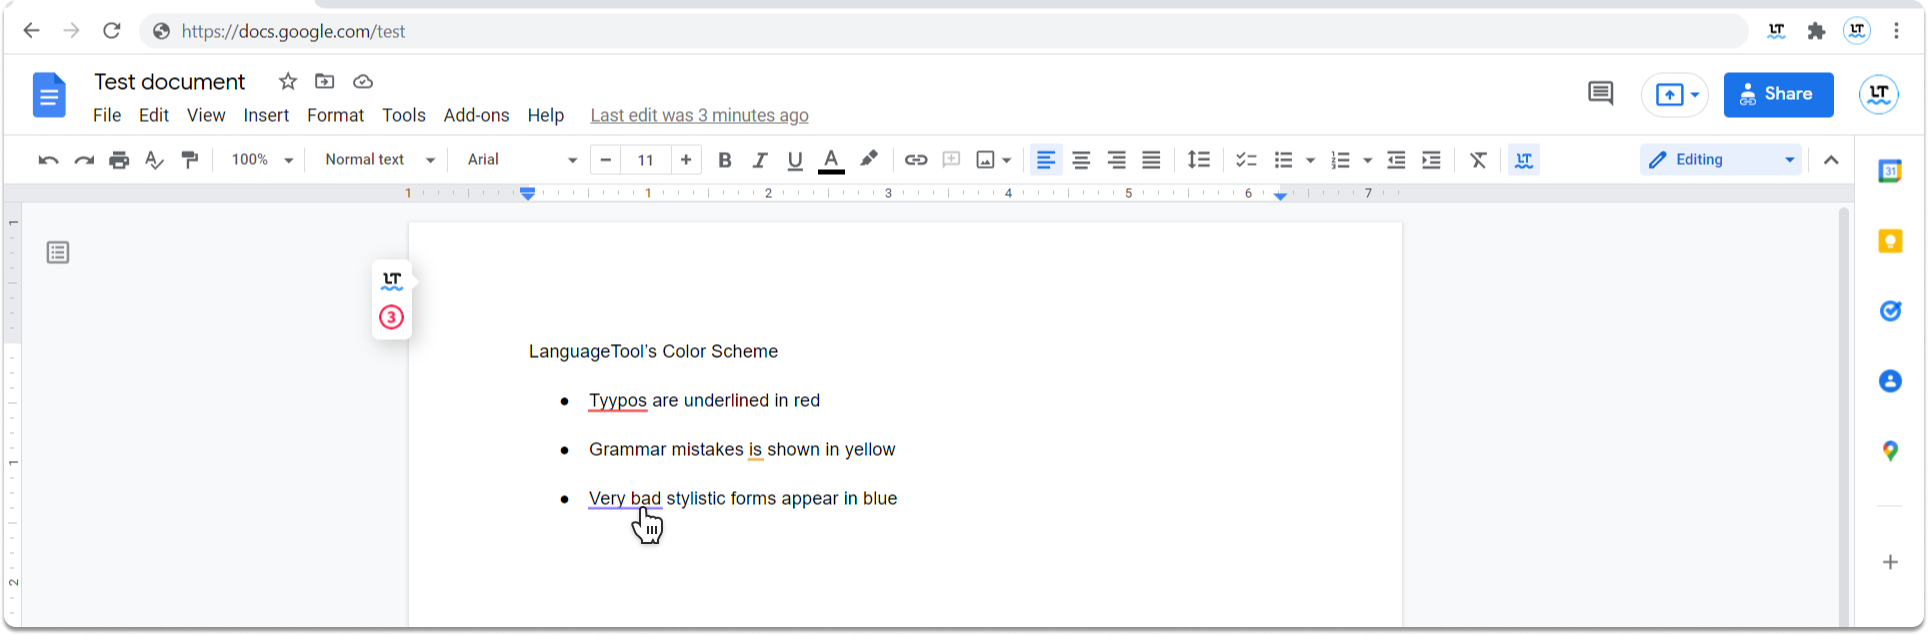Insert an image with the picture icon
This screenshot has height=635, width=1928.
986,160
